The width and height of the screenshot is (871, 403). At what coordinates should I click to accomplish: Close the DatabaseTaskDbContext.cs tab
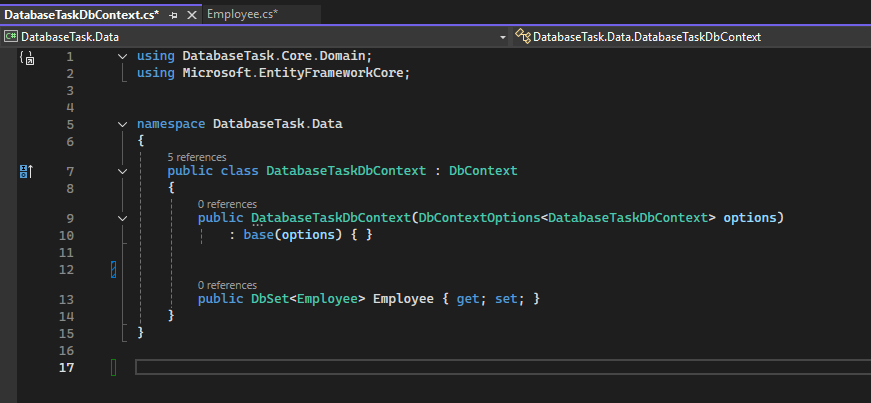pos(191,15)
